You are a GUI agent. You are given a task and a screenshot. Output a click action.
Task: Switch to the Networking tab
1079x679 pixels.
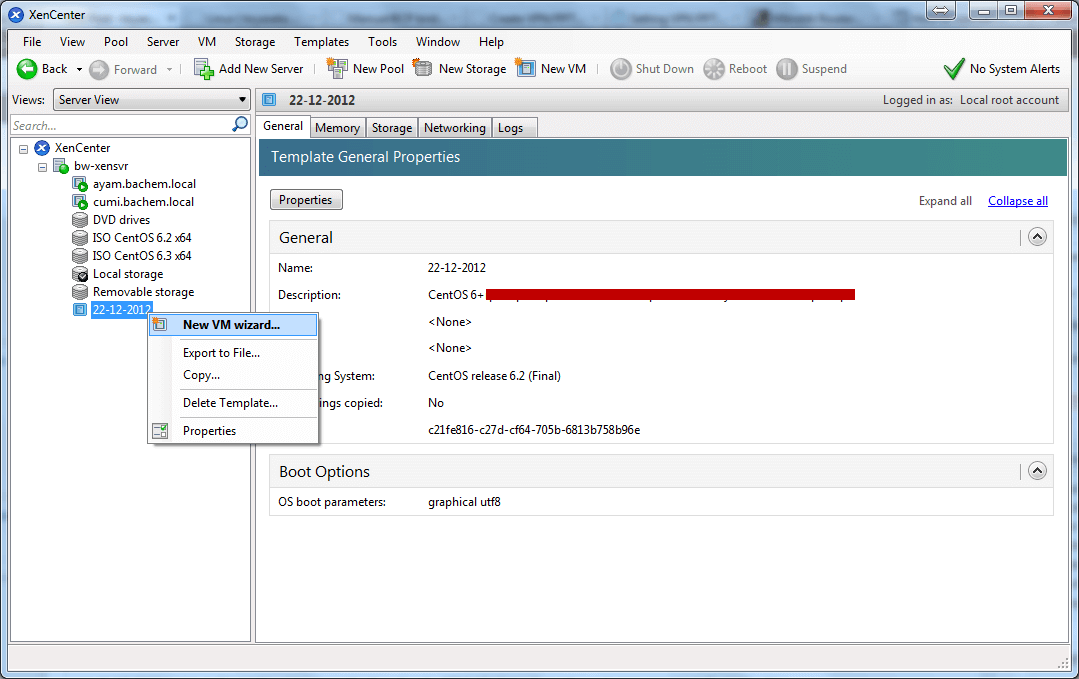(454, 128)
